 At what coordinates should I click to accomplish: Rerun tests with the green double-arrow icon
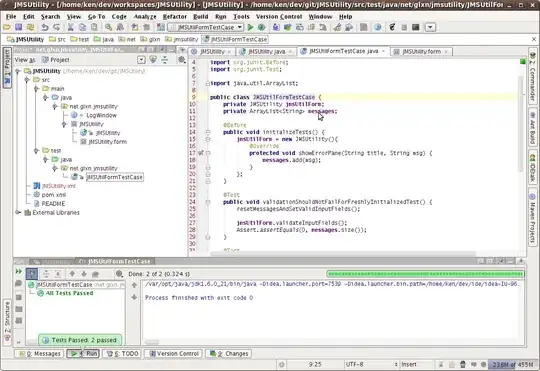tap(19, 271)
